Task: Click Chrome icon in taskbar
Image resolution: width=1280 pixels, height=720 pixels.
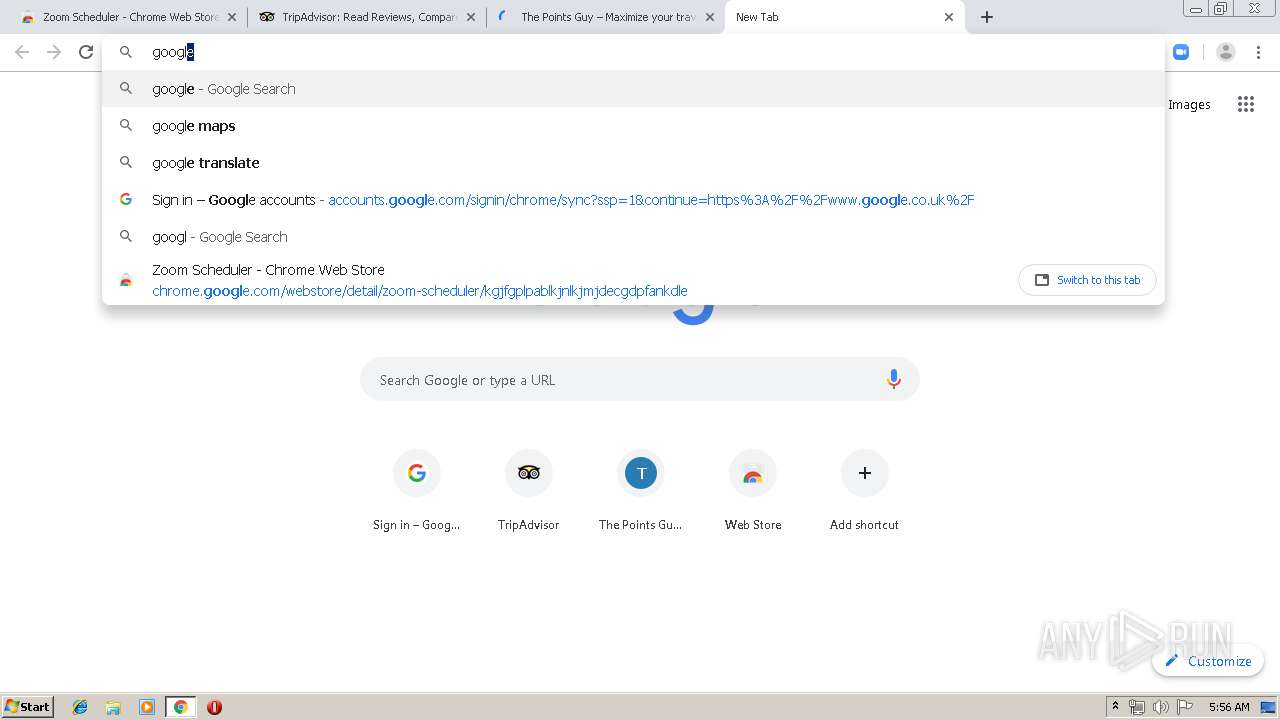Action: click(180, 707)
